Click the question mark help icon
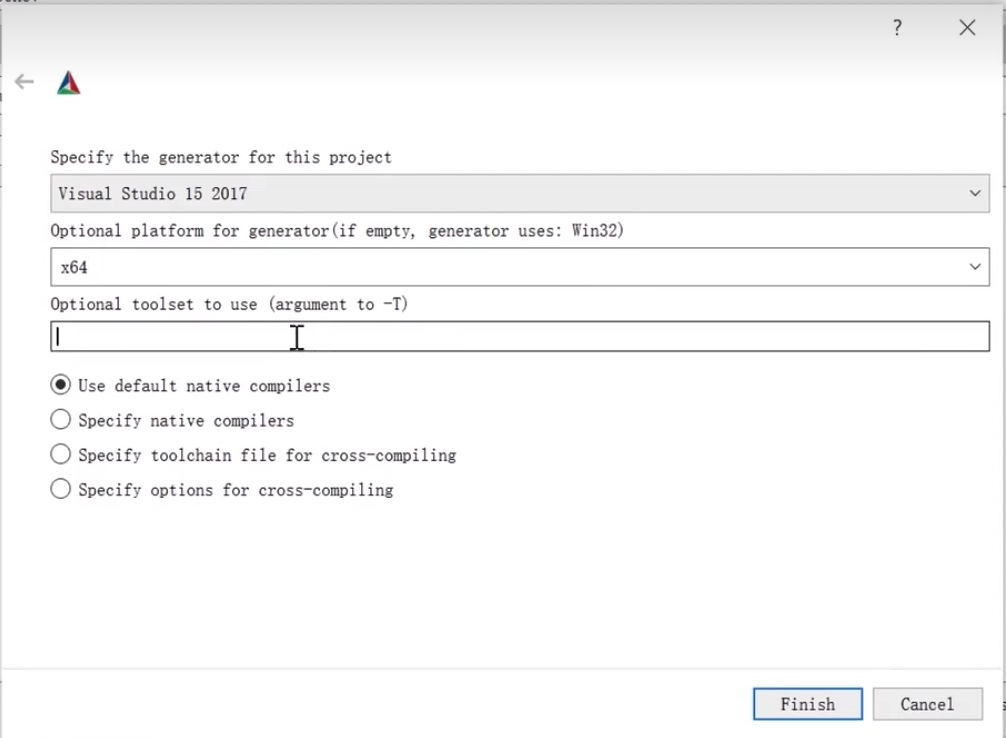The height and width of the screenshot is (738, 1006). pyautogui.click(x=897, y=28)
